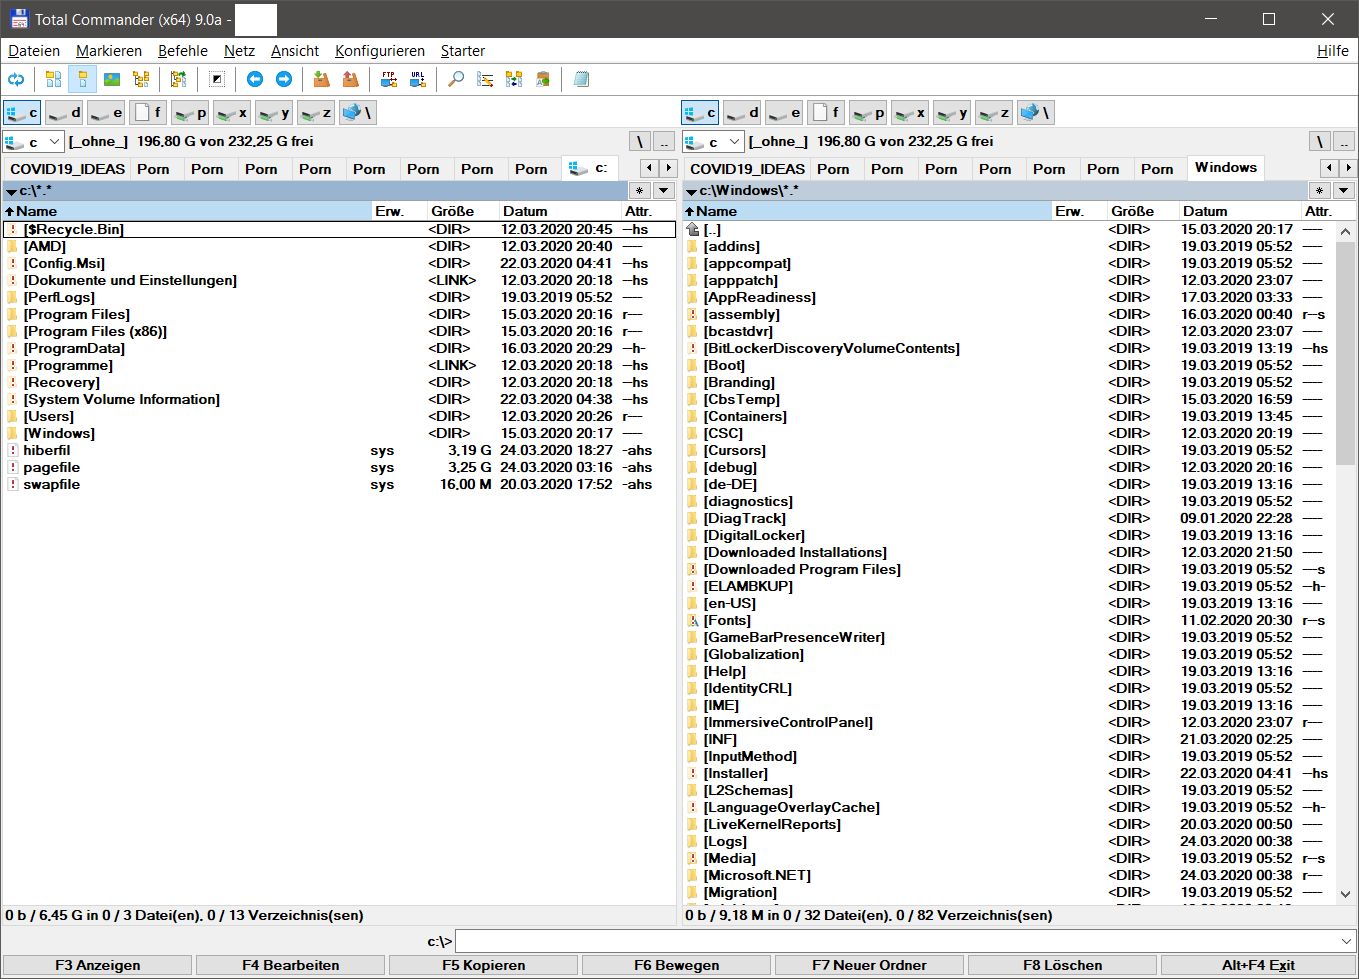Click the Unpack files toolbar icon
The width and height of the screenshot is (1359, 979).
pos(351,79)
